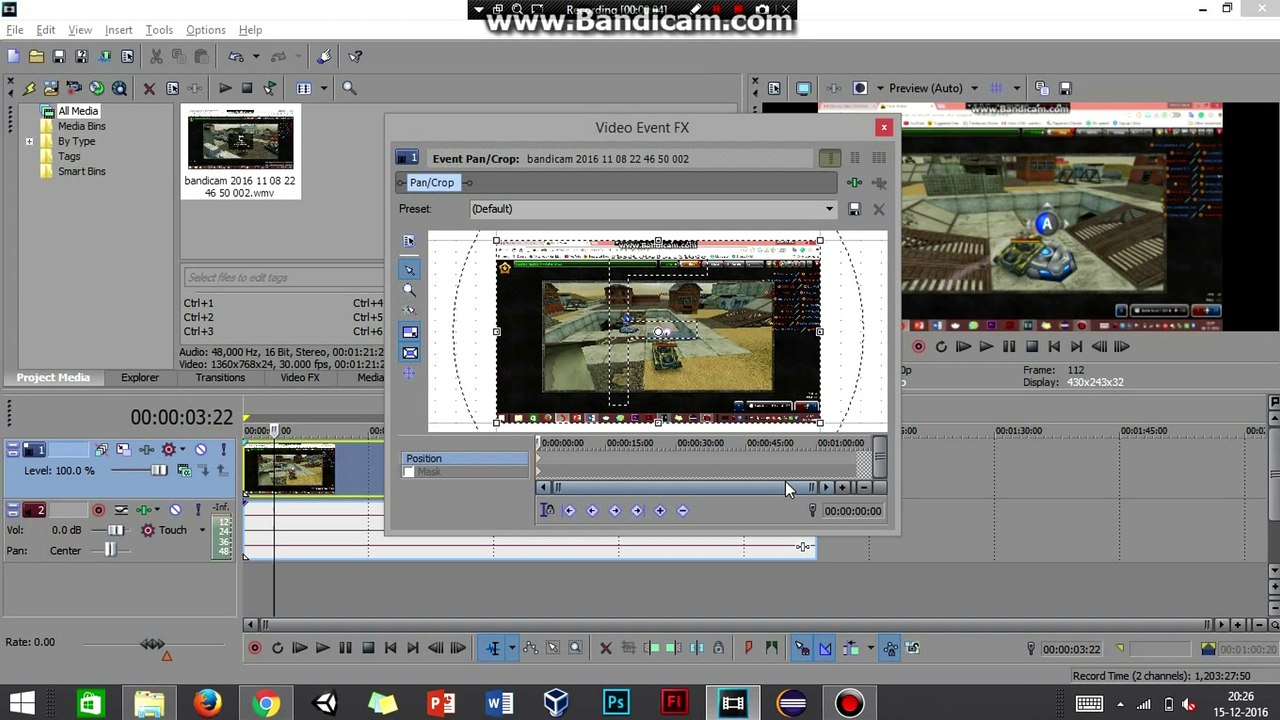Select the Smart Bins folder
Viewport: 1280px width, 720px height.
(81, 171)
